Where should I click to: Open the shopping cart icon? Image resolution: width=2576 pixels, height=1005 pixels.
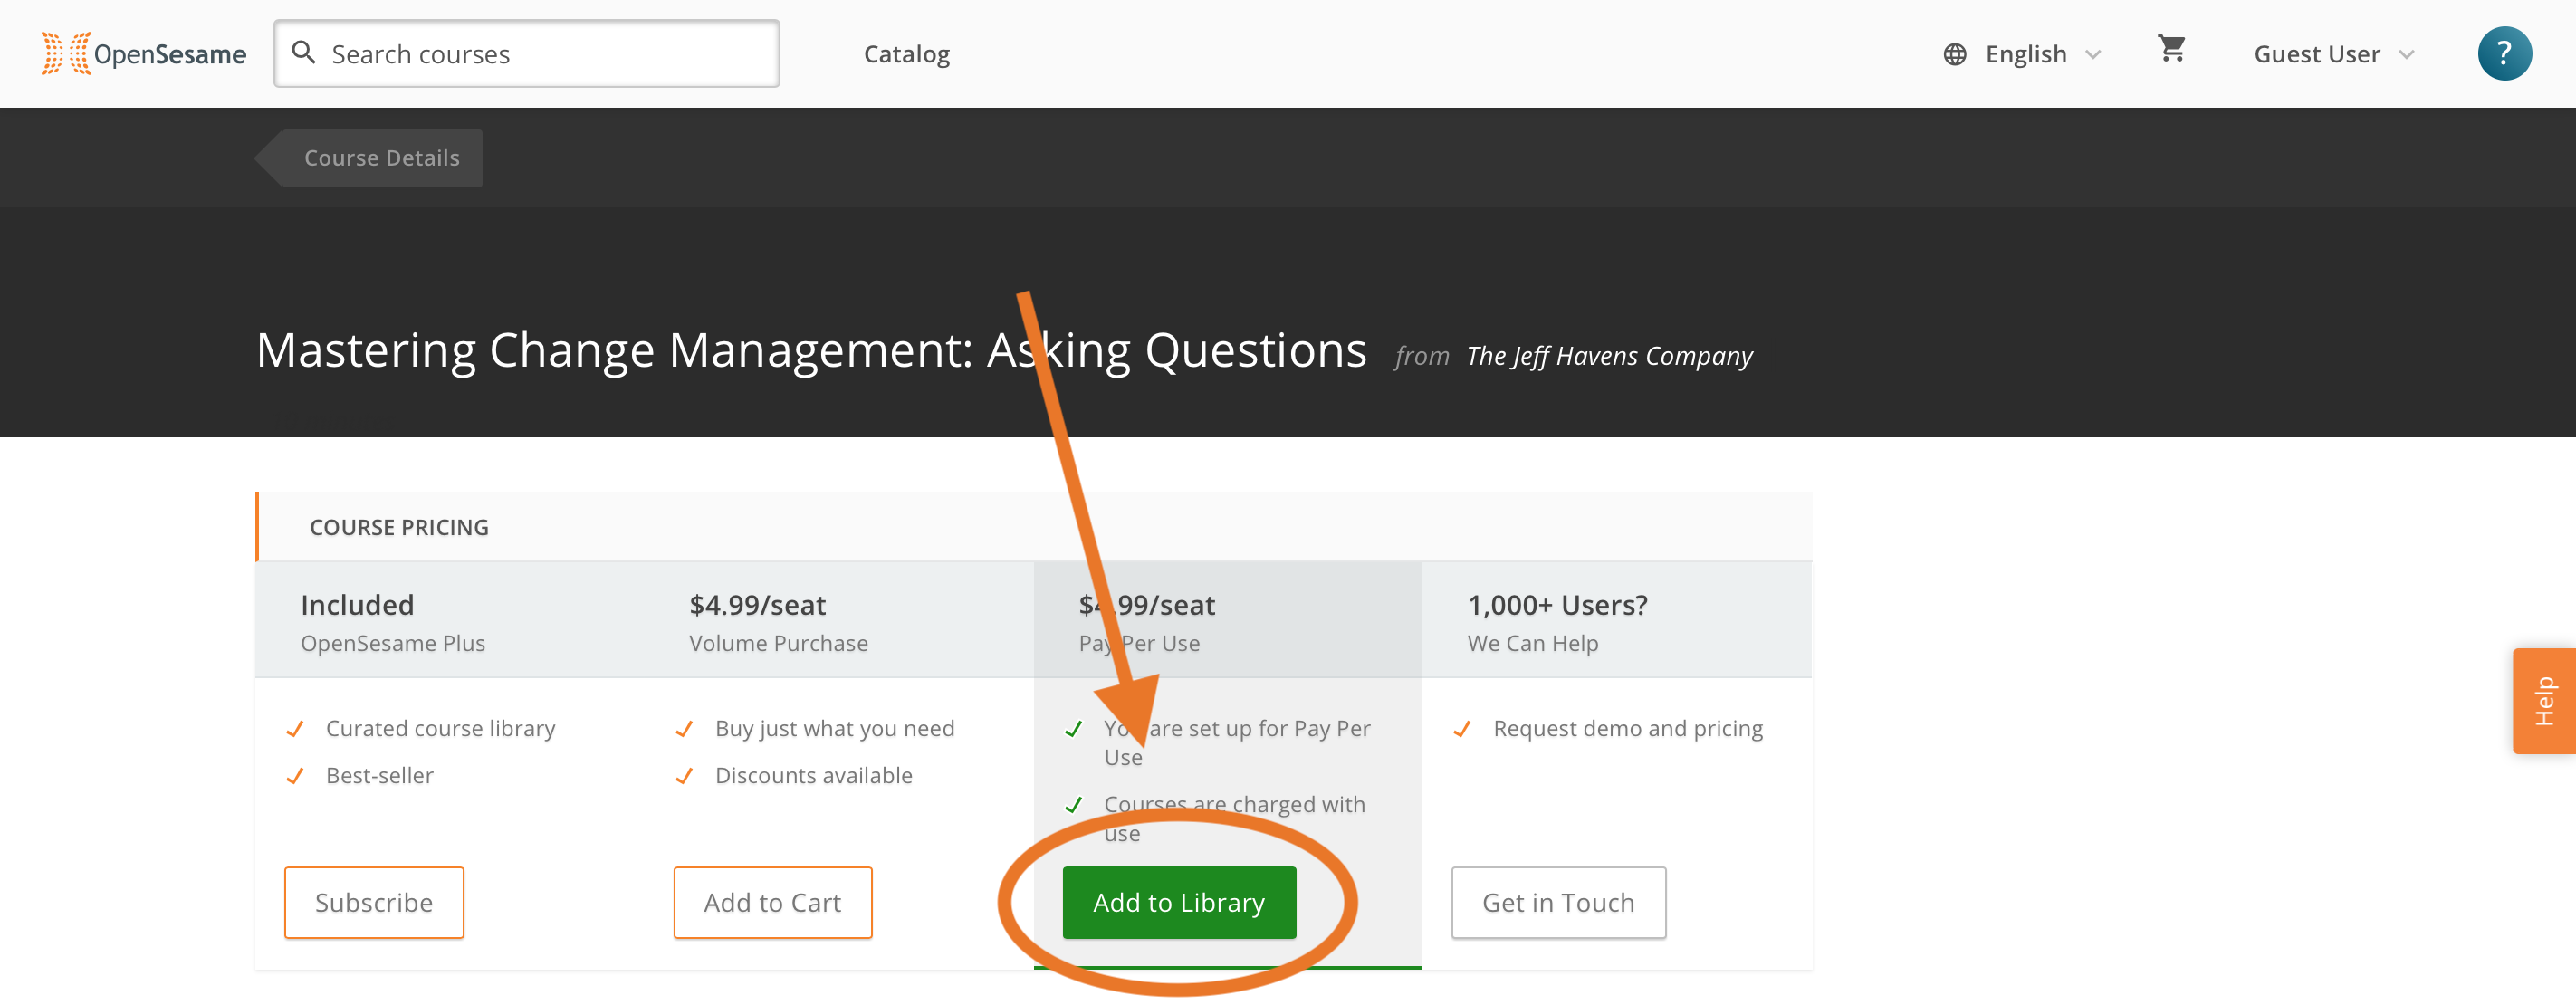pyautogui.click(x=2171, y=48)
